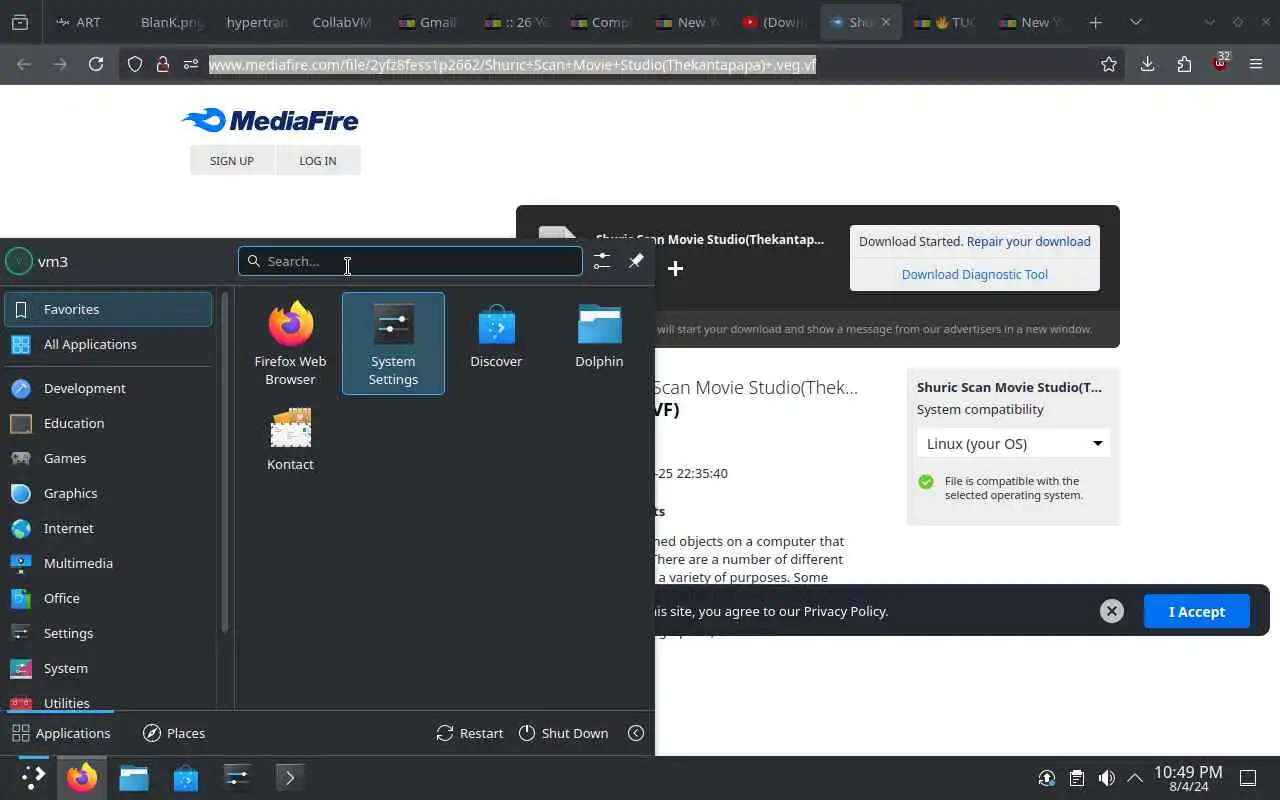Click the uBlock extension icon with badge
This screenshot has width=1280, height=800.
coord(1220,63)
